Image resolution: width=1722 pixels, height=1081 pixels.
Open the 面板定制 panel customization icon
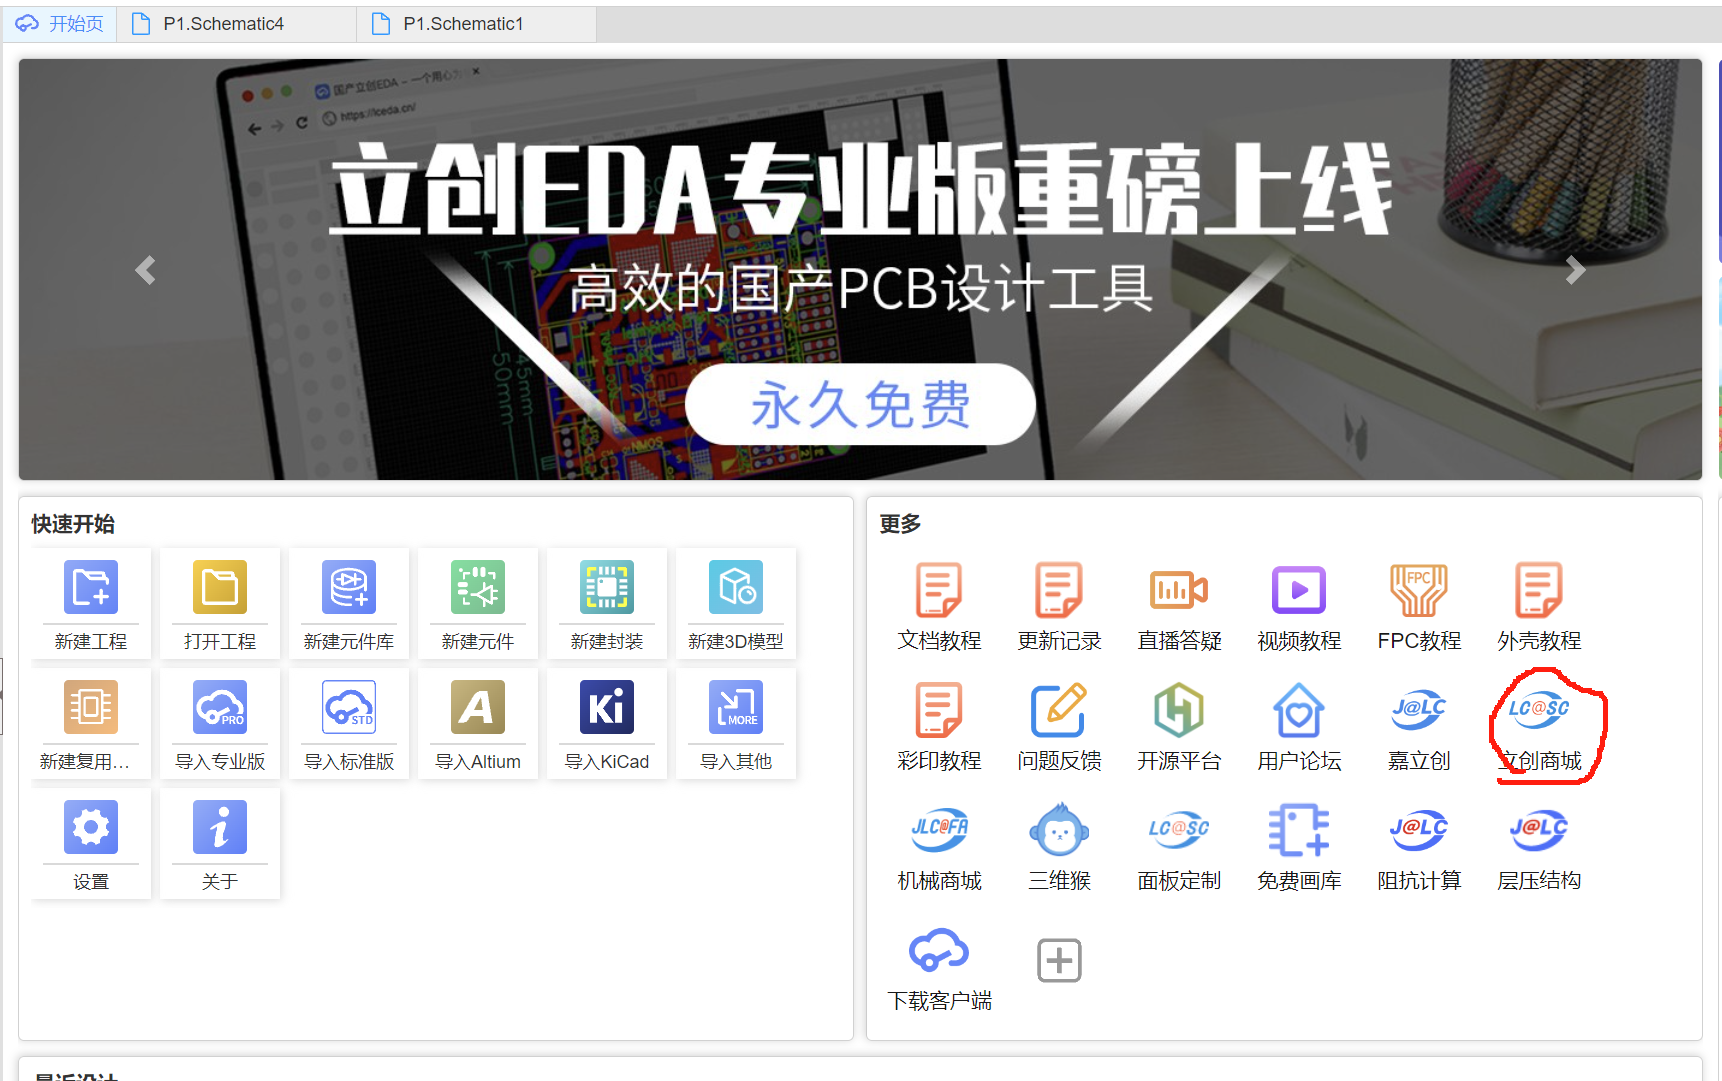point(1179,830)
